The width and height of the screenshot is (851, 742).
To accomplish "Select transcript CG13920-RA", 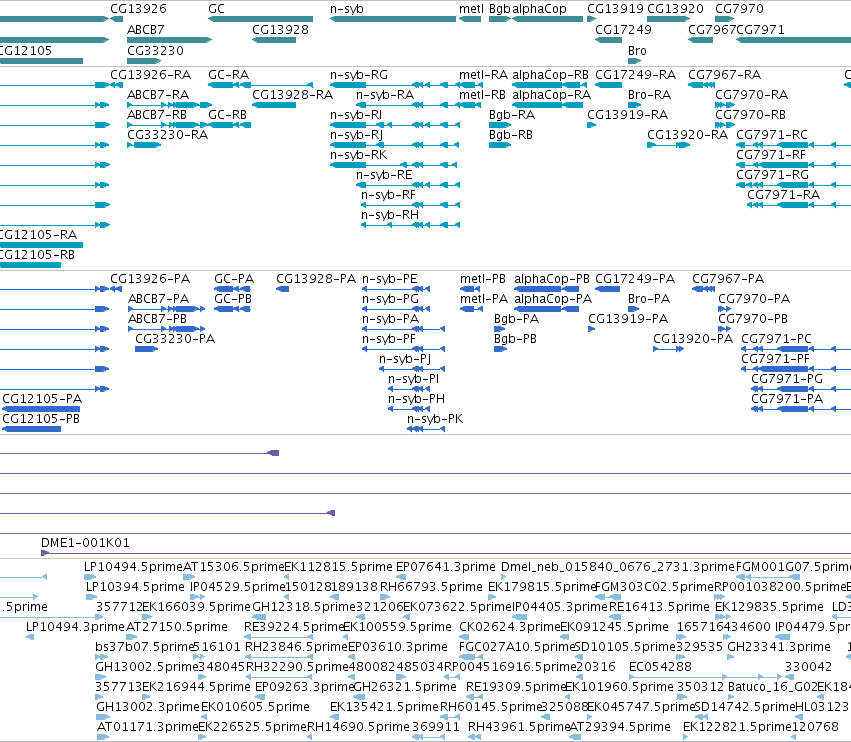I will click(687, 135).
